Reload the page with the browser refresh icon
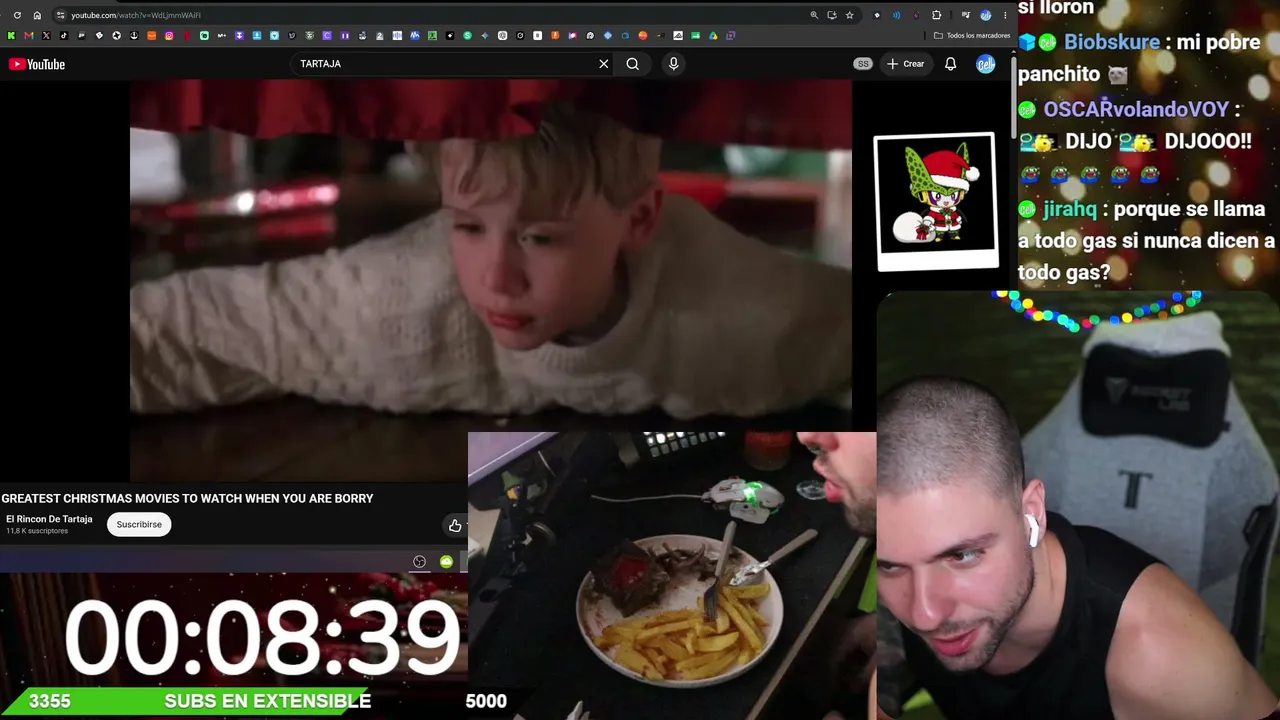Image resolution: width=1280 pixels, height=720 pixels. point(17,15)
